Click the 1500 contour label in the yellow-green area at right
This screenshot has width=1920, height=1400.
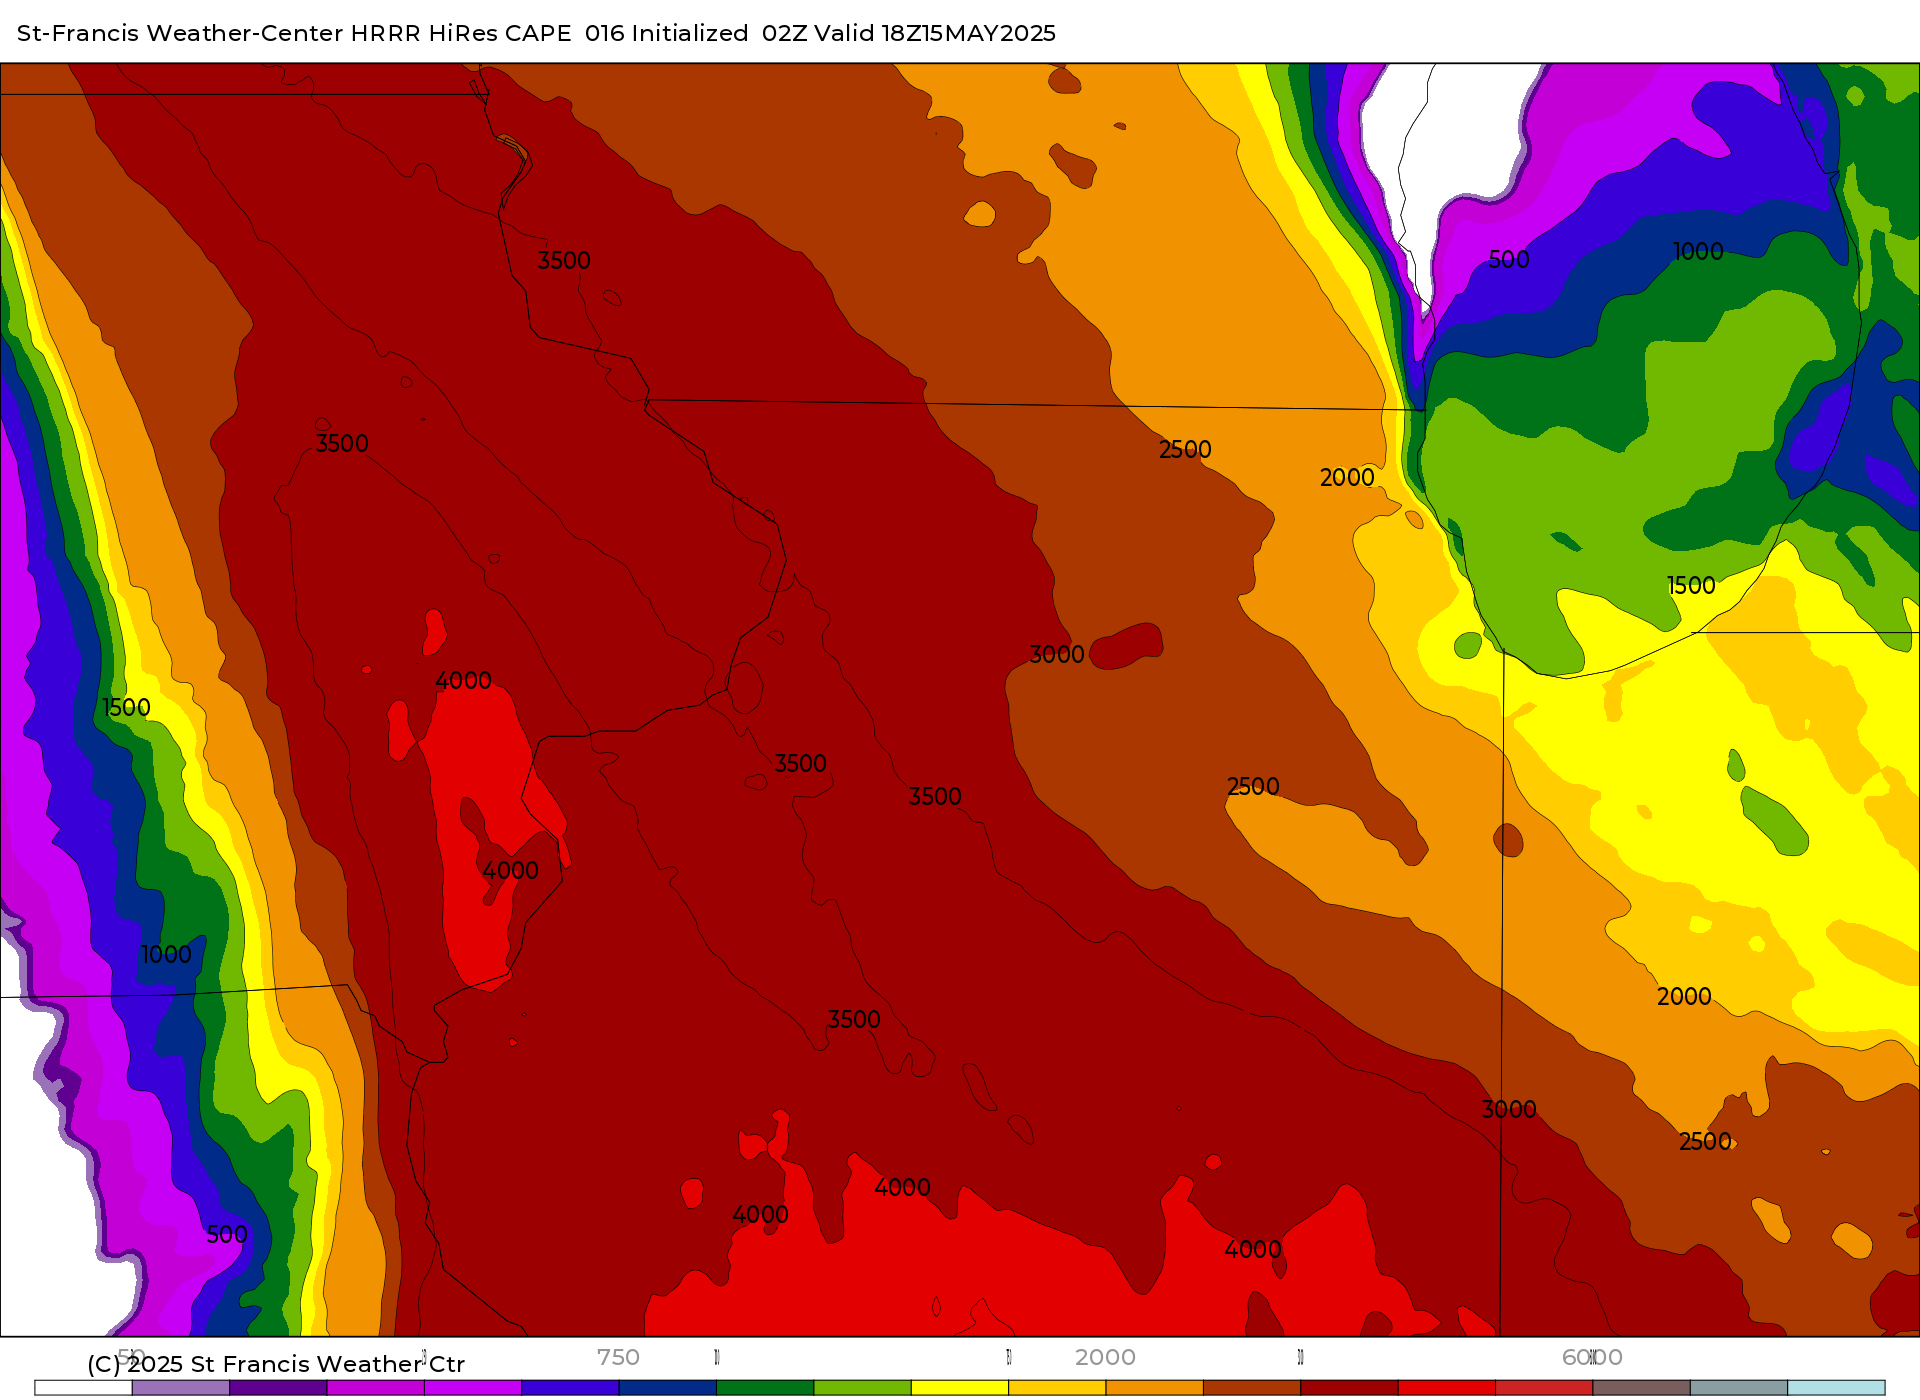[1691, 586]
